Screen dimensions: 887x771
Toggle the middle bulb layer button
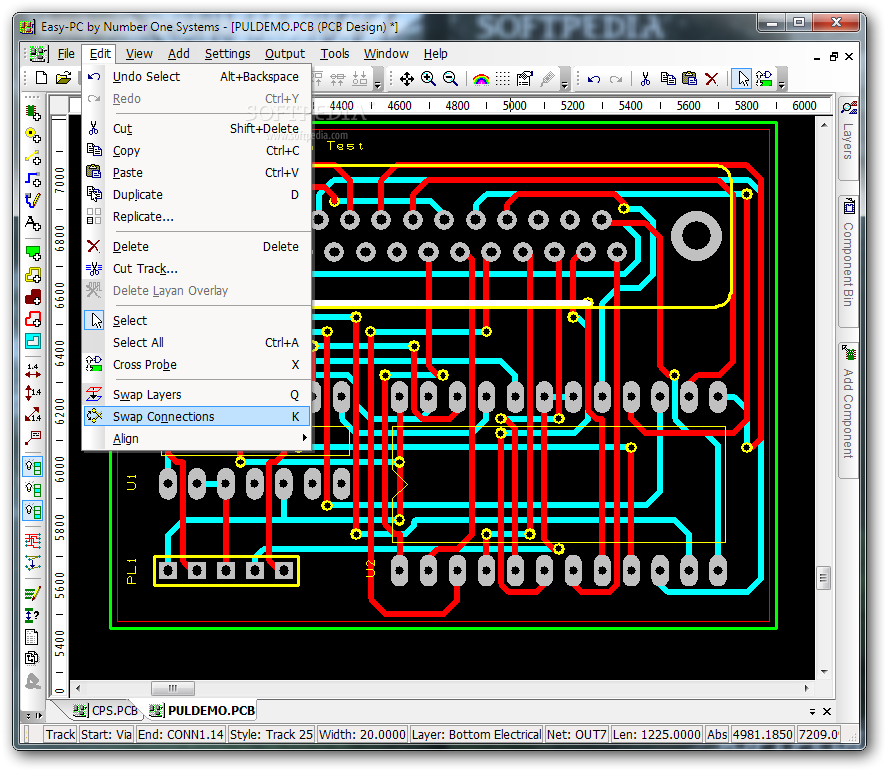click(x=33, y=489)
